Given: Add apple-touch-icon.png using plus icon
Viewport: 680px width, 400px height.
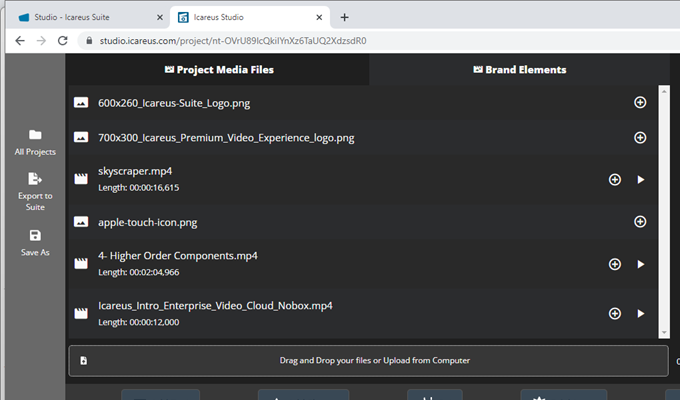Looking at the screenshot, I should pos(640,221).
